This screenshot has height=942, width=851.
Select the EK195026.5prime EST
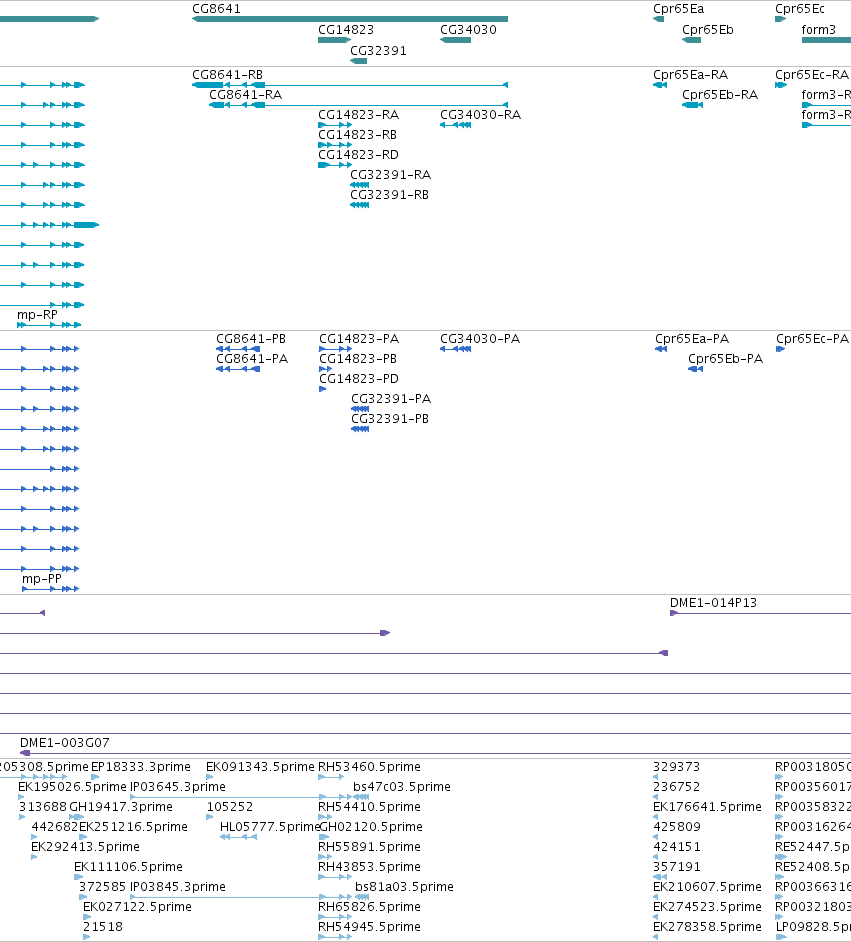22,797
